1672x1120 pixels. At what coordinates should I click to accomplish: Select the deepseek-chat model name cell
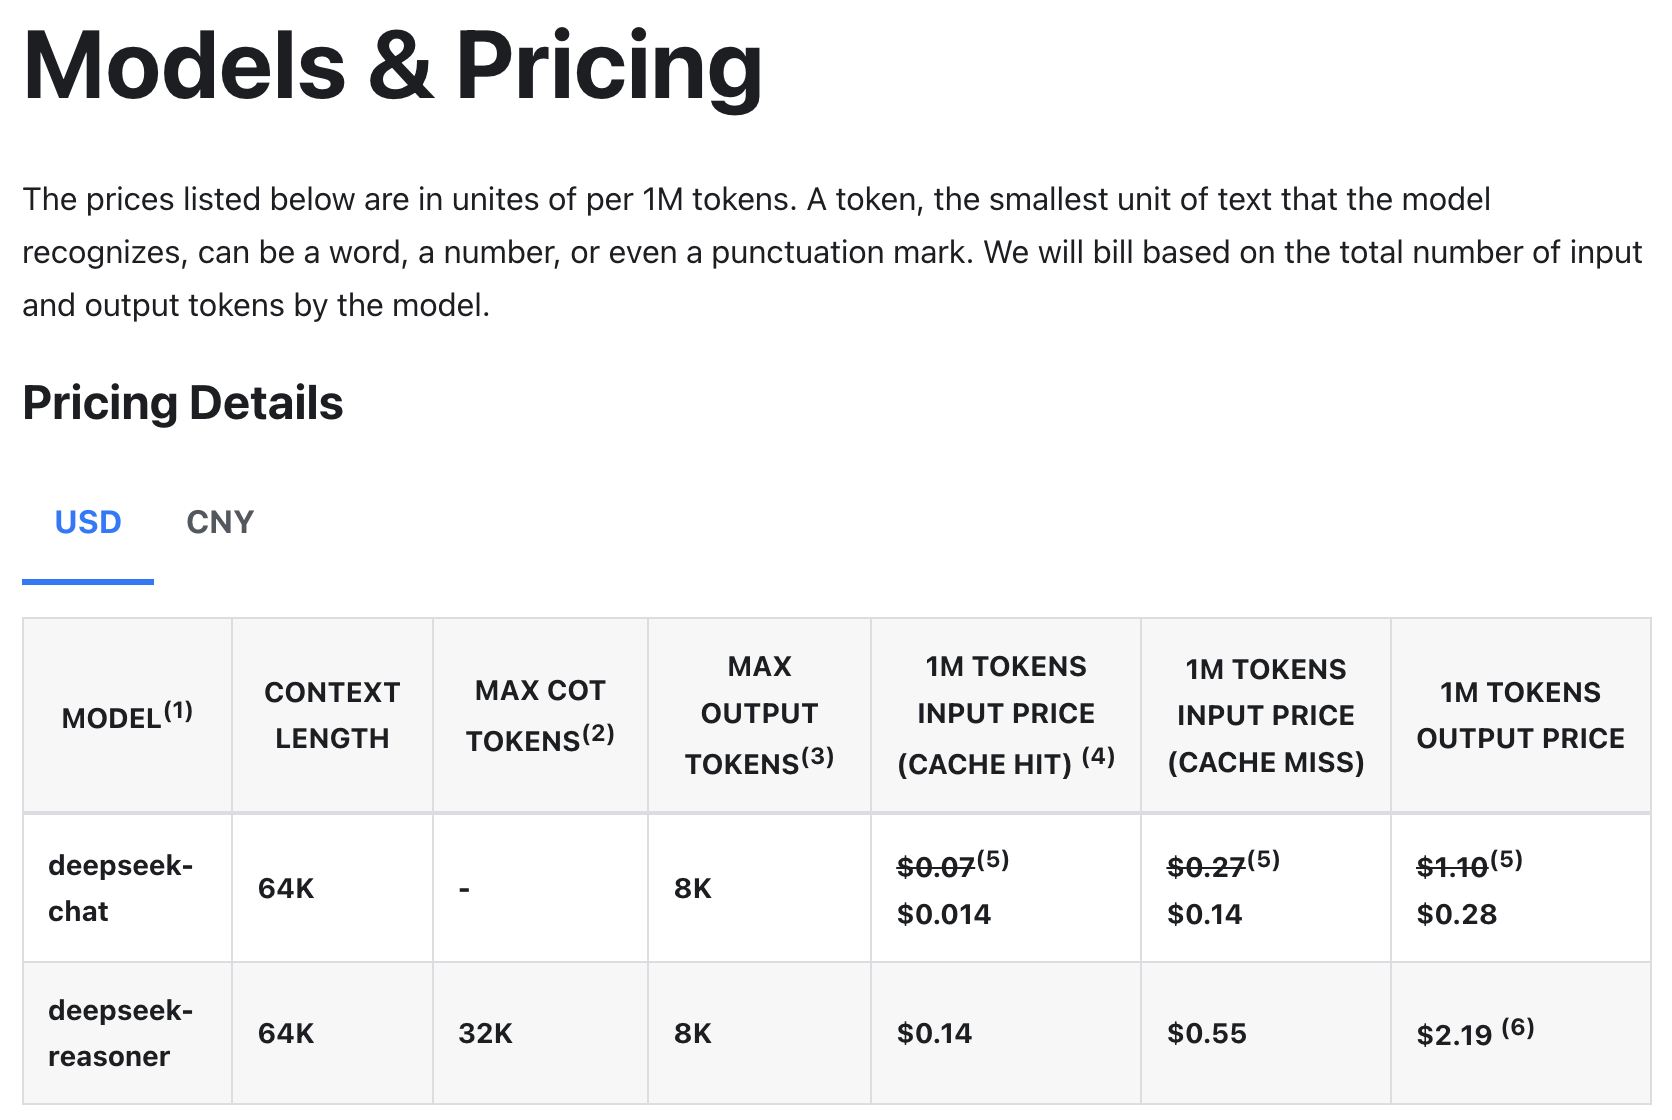pos(128,888)
